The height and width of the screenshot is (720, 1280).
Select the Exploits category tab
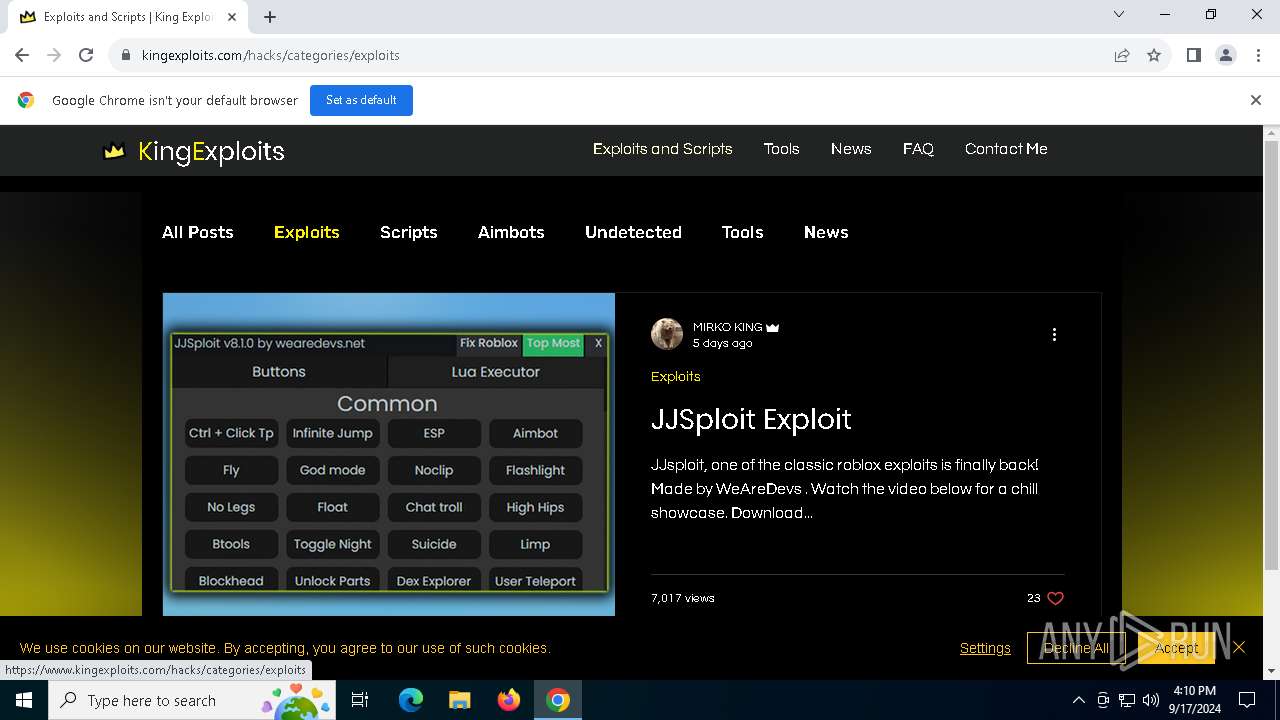(x=307, y=232)
